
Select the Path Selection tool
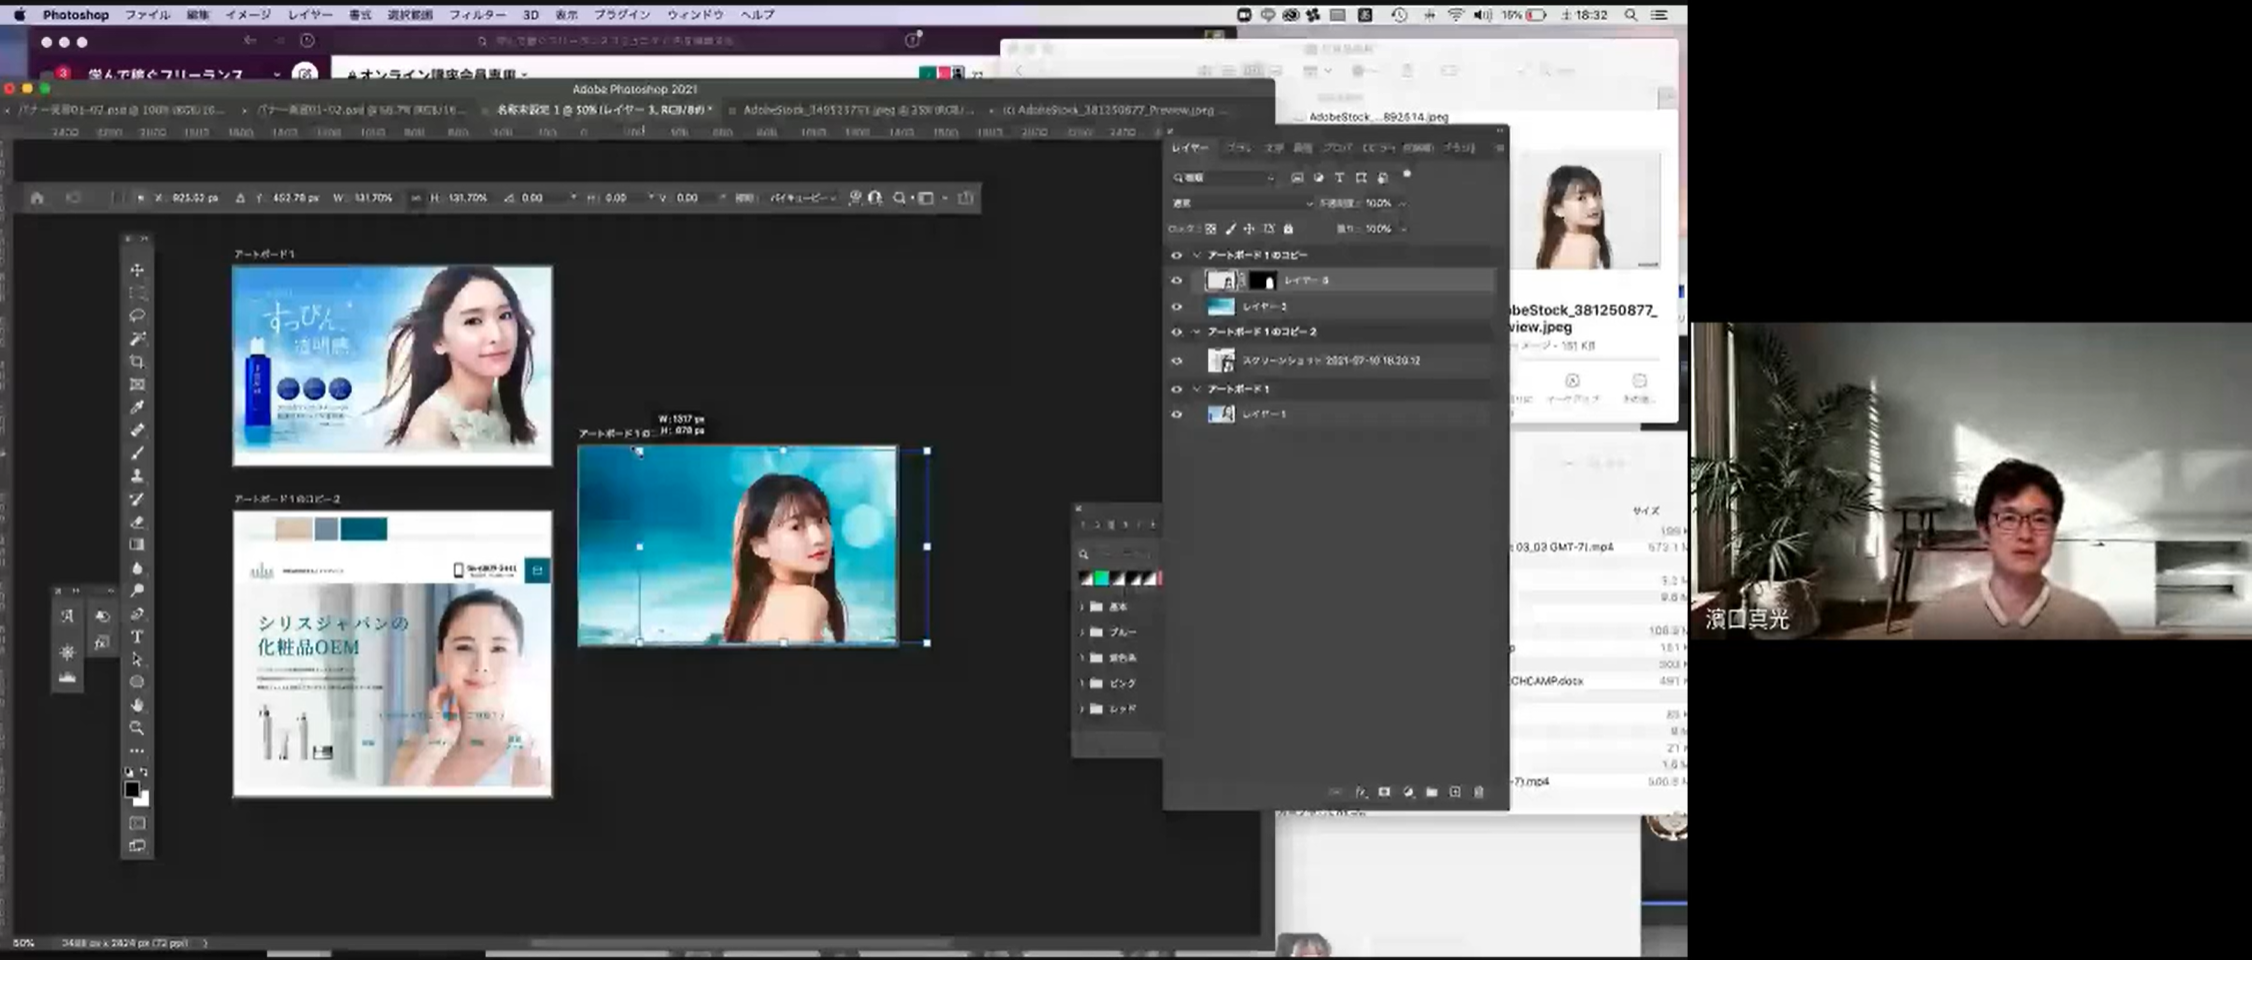(137, 660)
